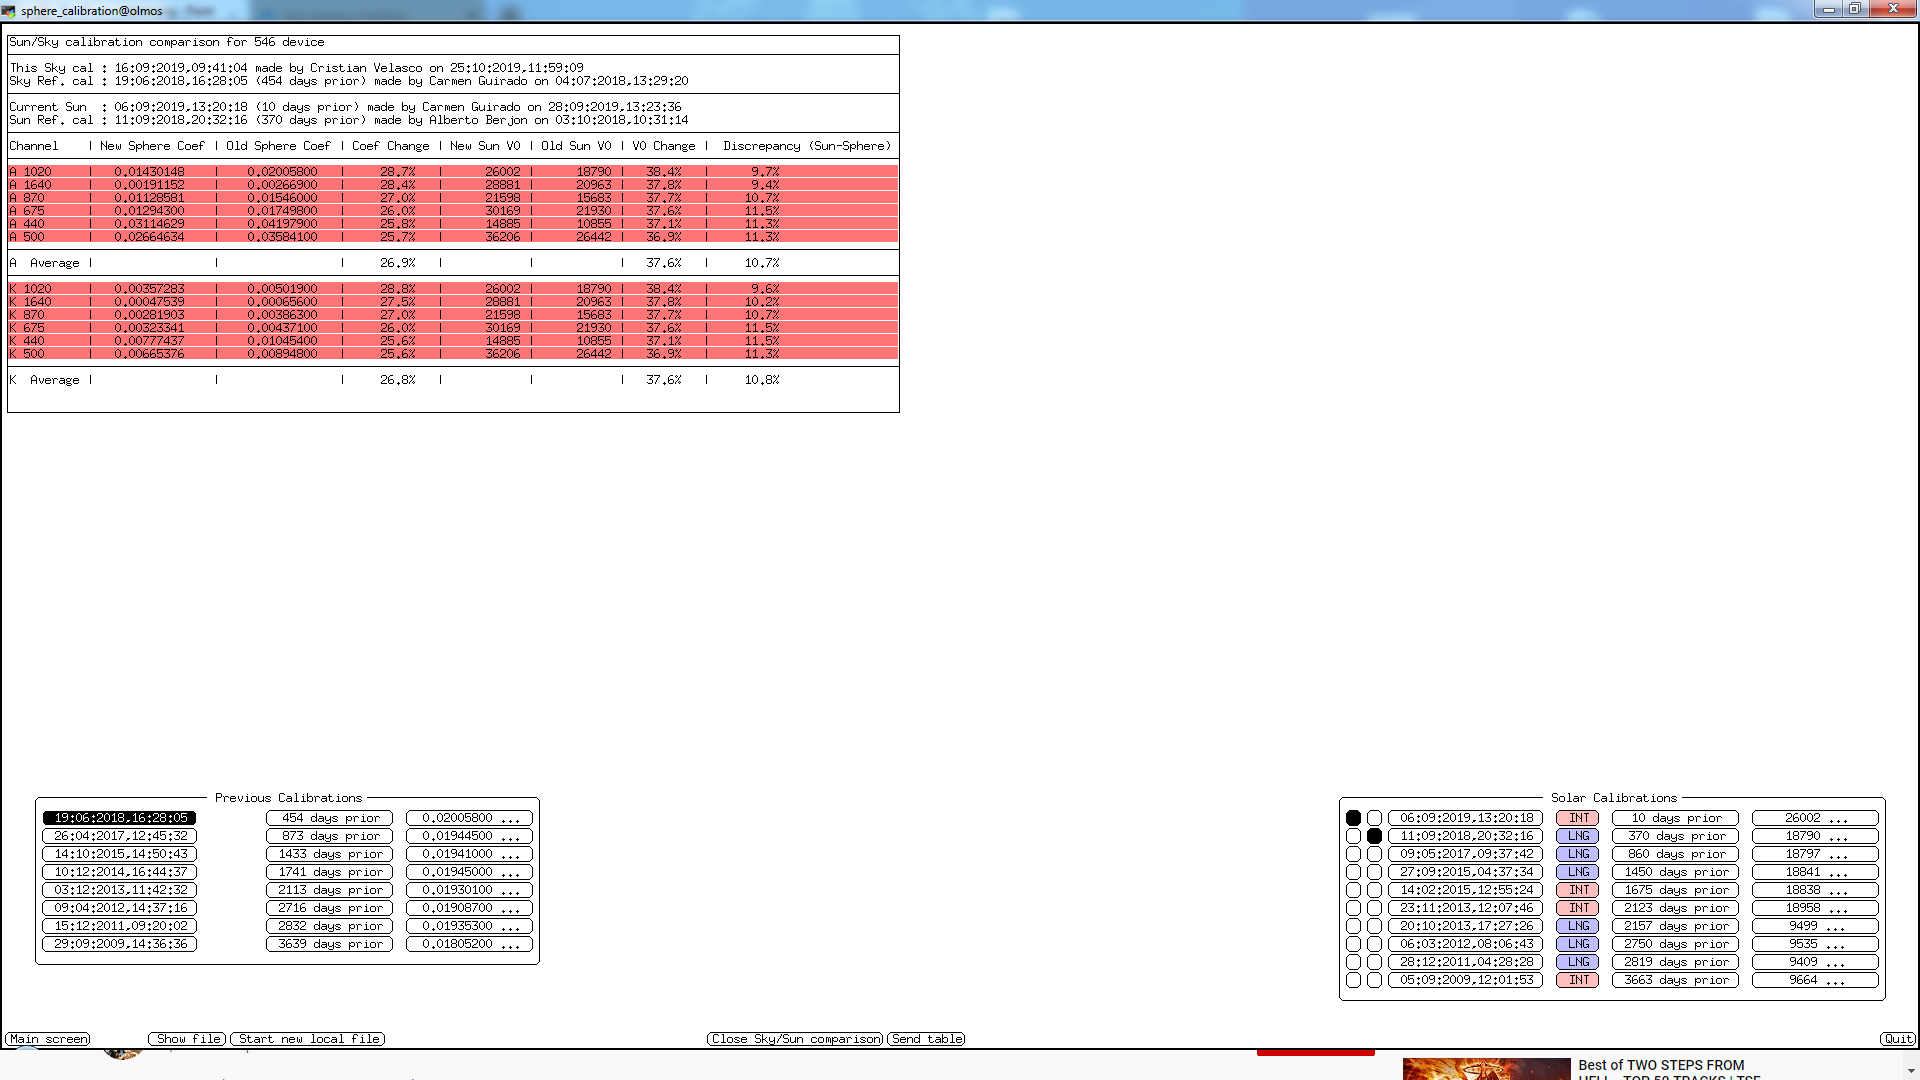Toggle second checkbox for solar calibration 23:11:2013,12:07:46
The image size is (1920, 1080).
click(1374, 908)
